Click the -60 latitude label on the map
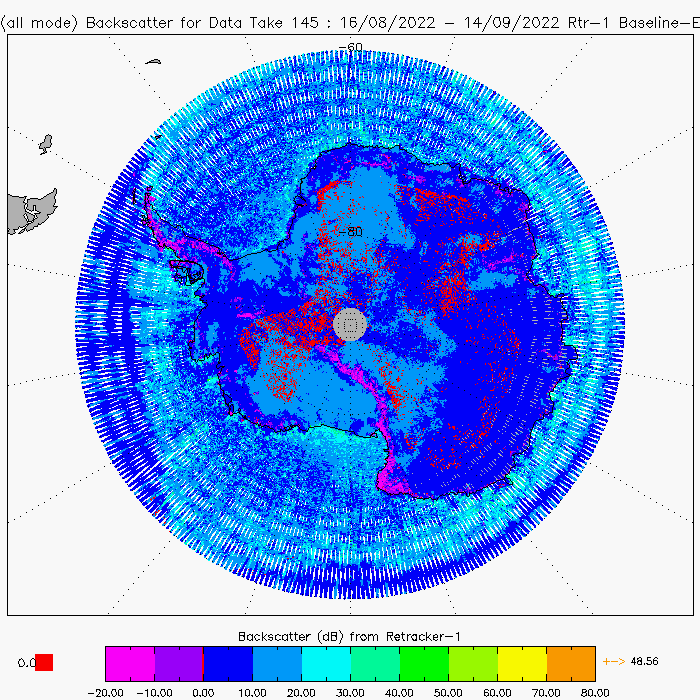The height and width of the screenshot is (700, 700). [x=350, y=47]
